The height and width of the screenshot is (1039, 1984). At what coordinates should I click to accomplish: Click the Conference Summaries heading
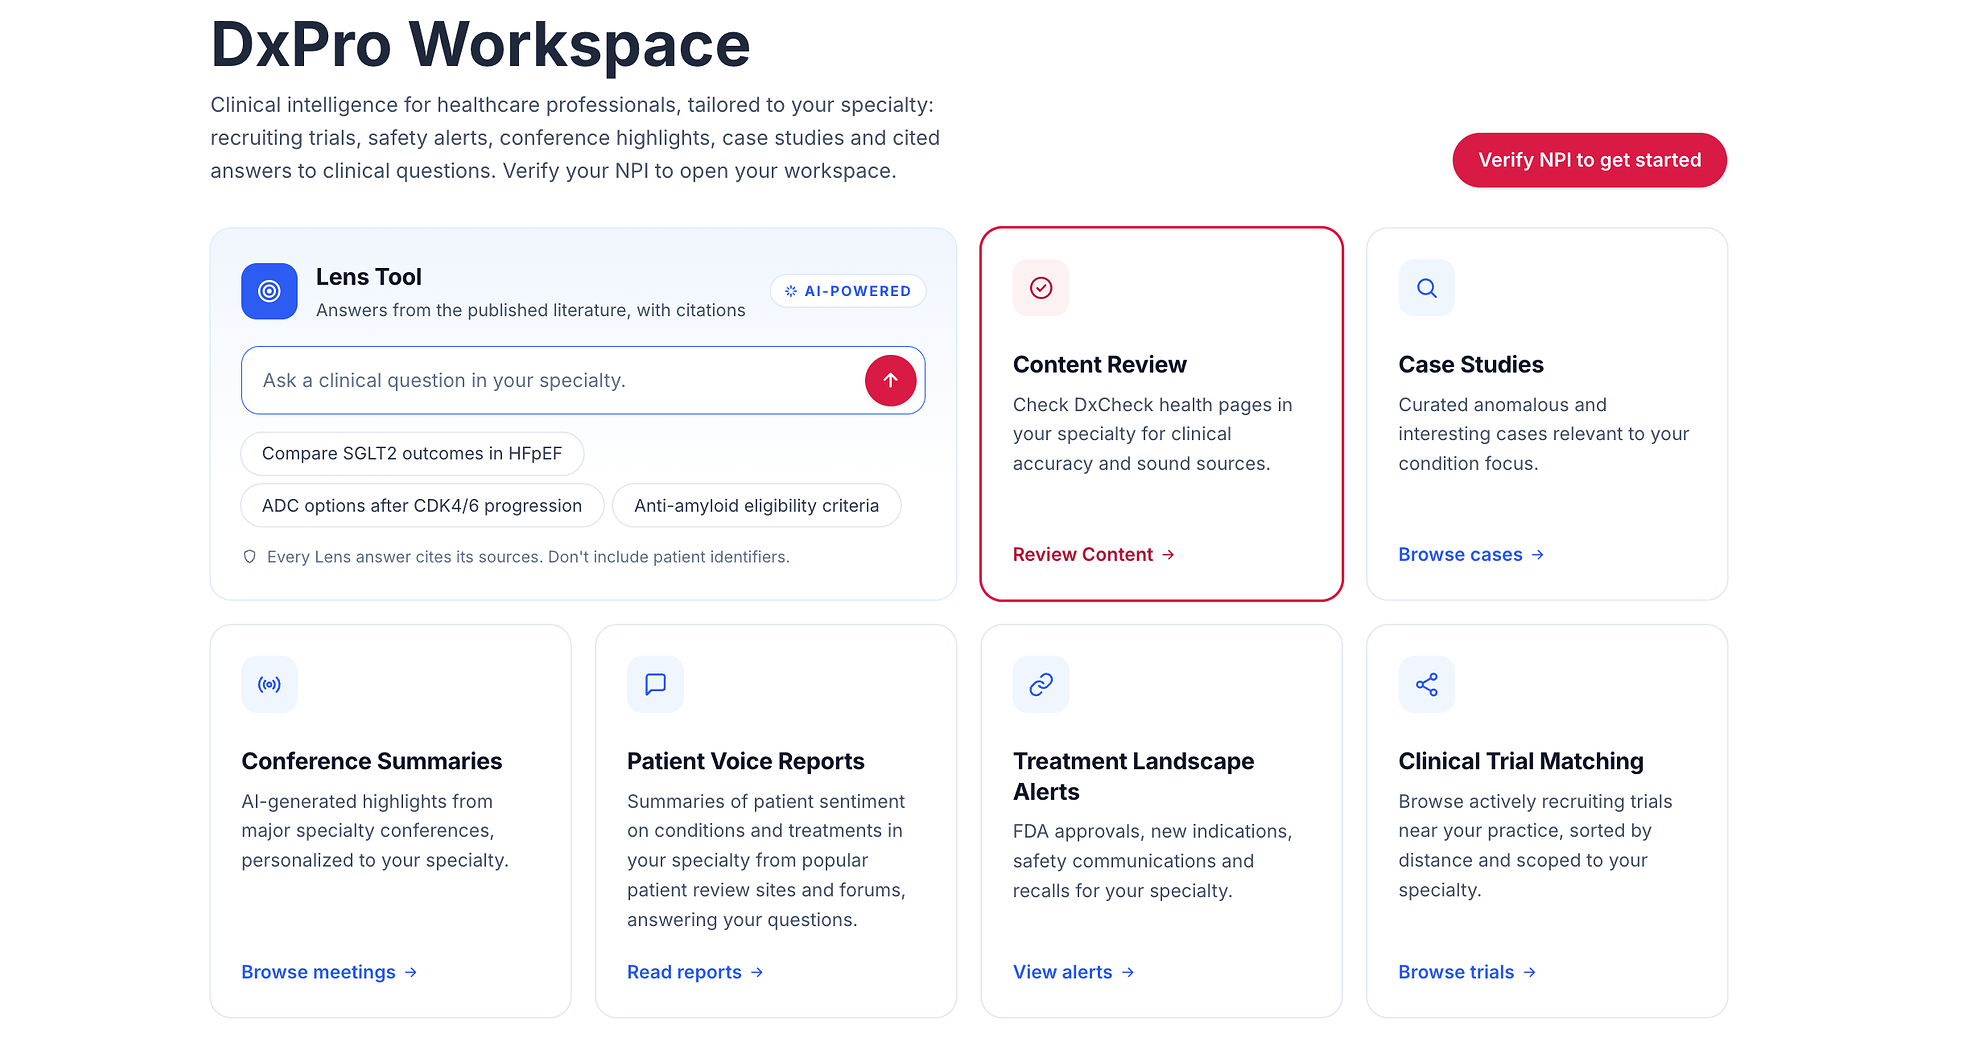coord(372,761)
